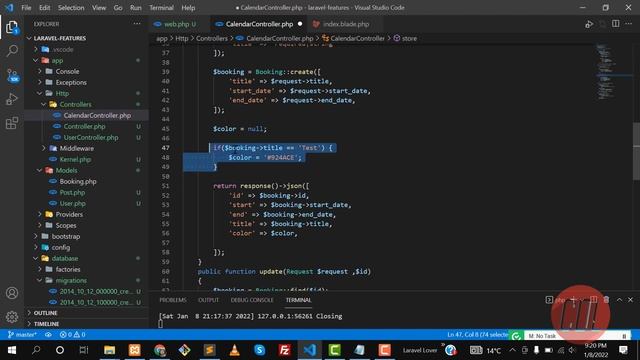Switch to the index.blade.php tab

coord(346,24)
